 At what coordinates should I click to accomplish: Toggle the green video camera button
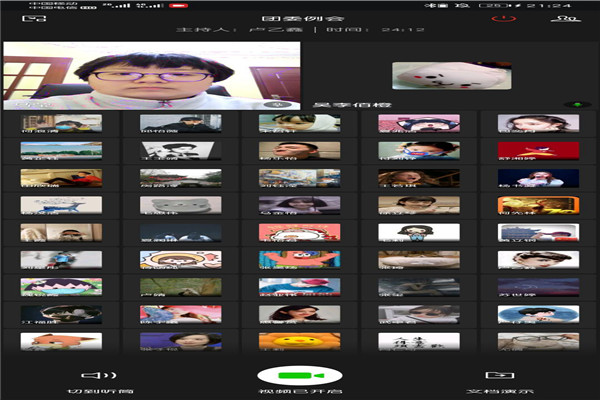coord(299,376)
